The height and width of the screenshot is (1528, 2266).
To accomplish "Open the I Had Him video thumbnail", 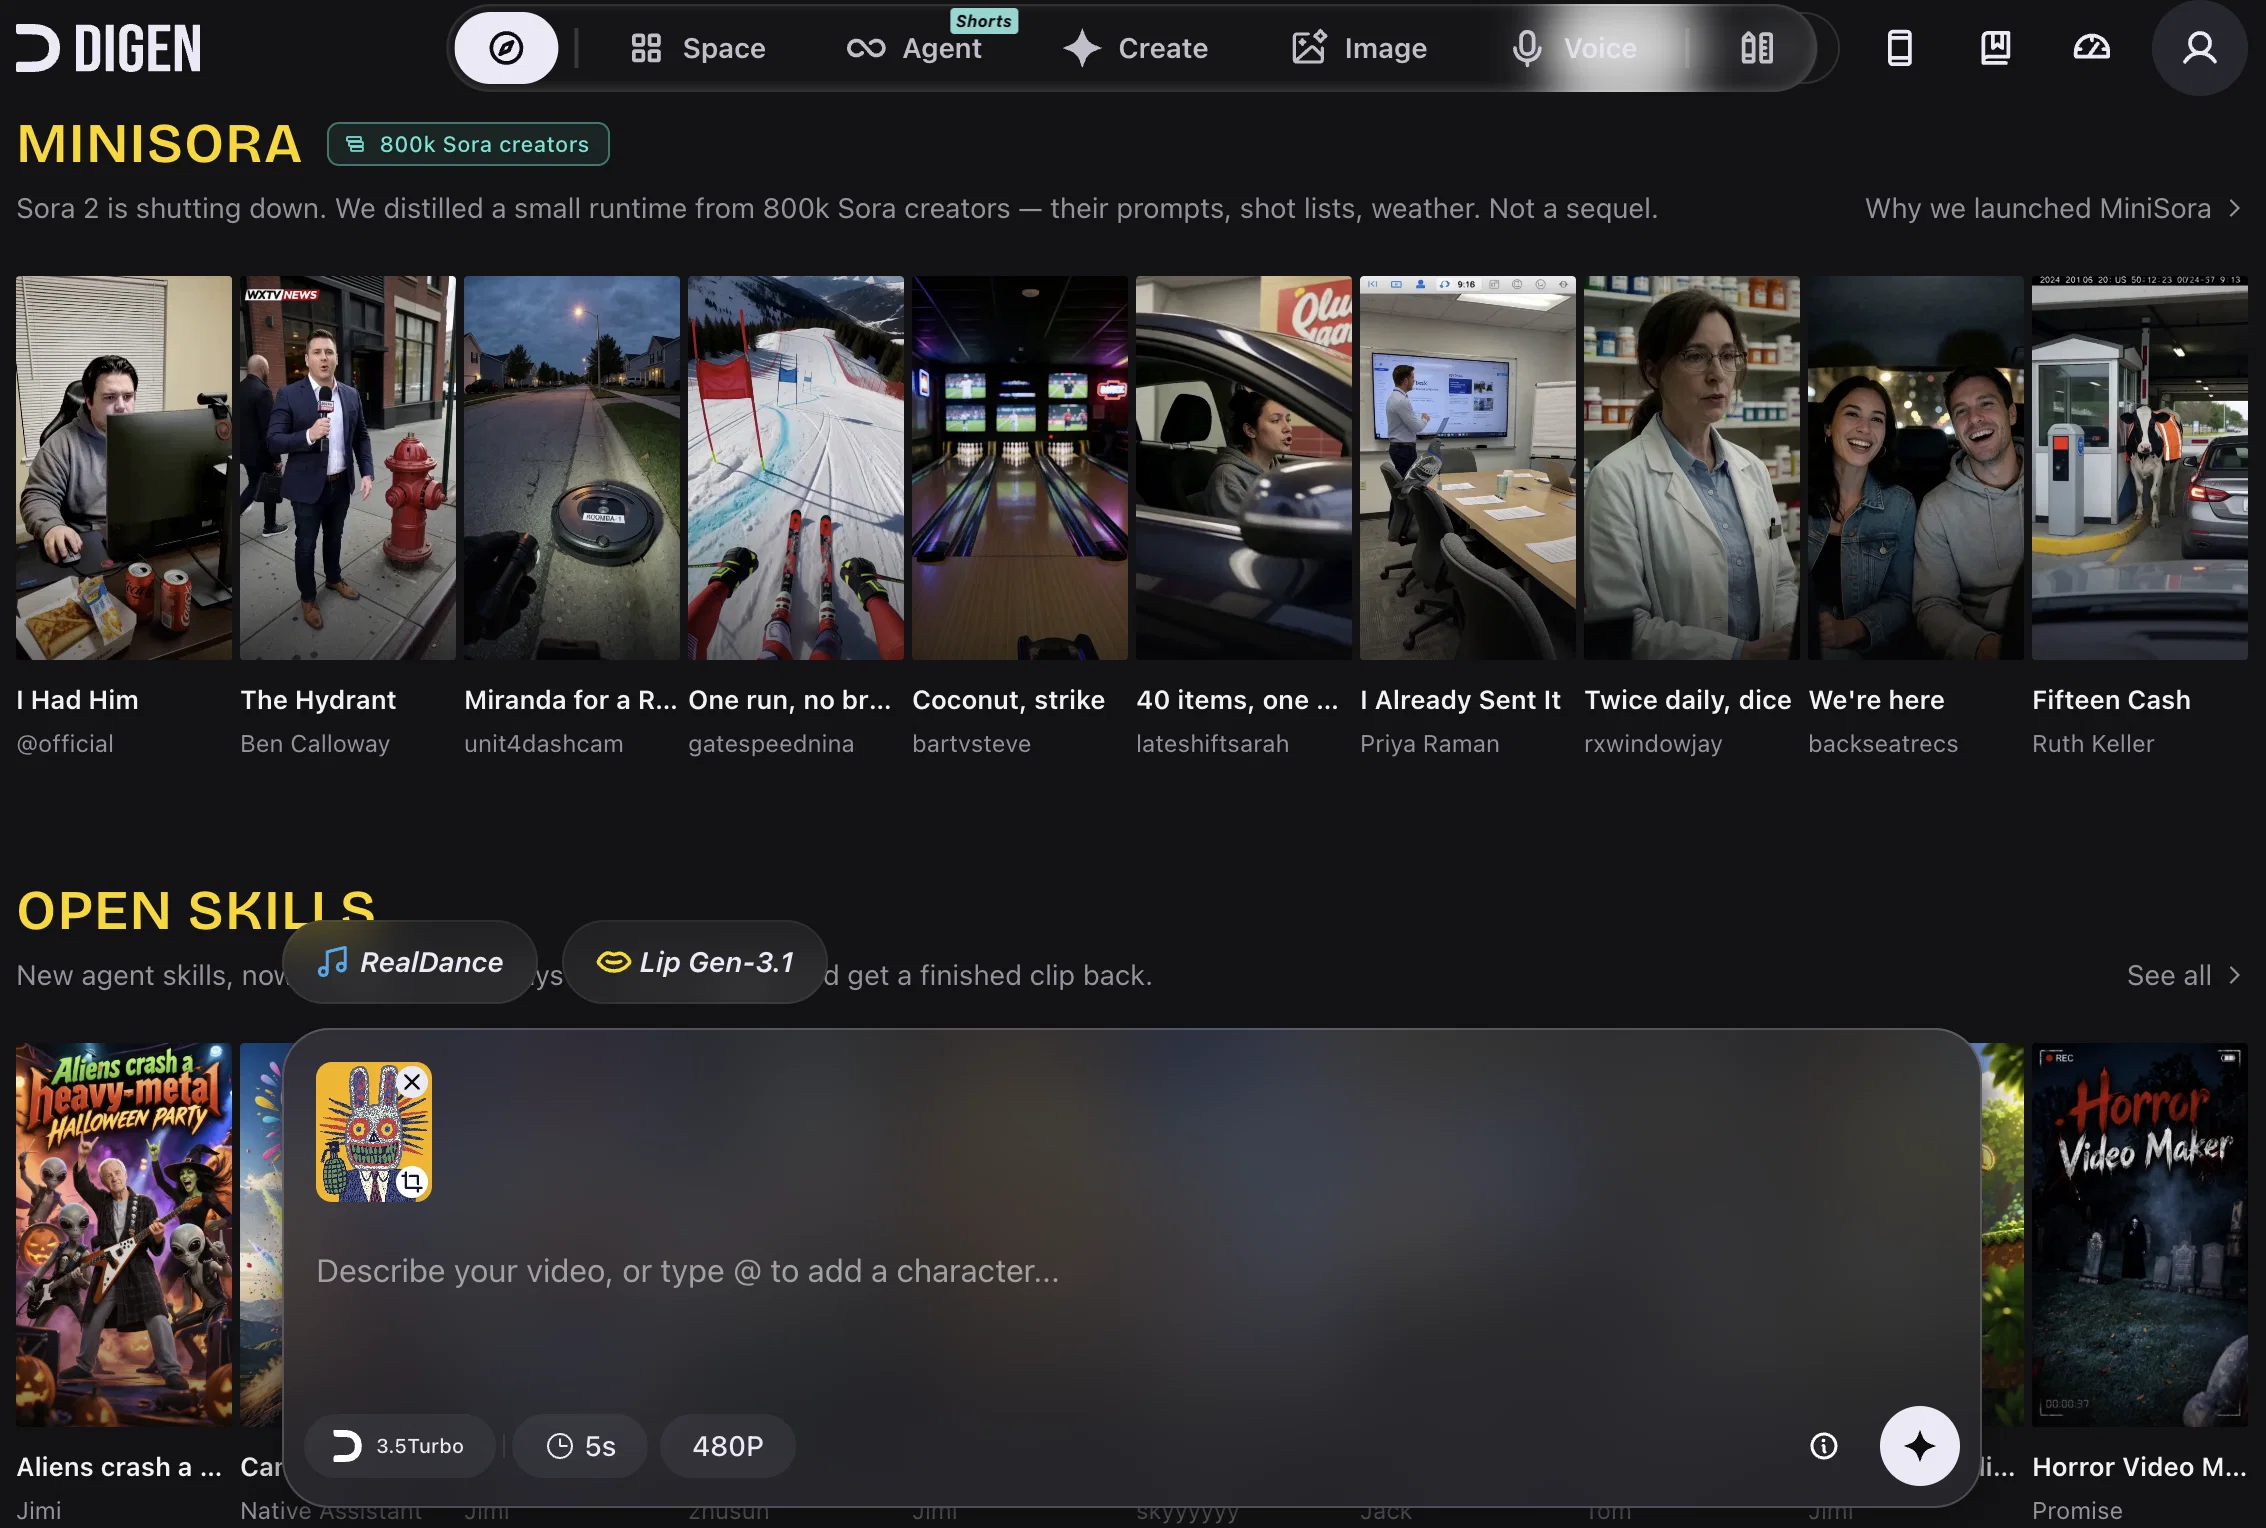I will click(124, 468).
